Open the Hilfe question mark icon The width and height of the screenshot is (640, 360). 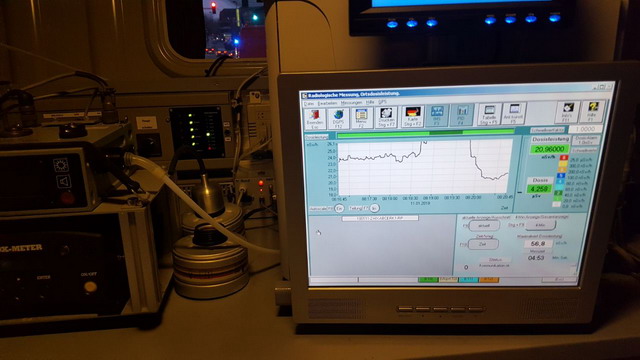[592, 111]
